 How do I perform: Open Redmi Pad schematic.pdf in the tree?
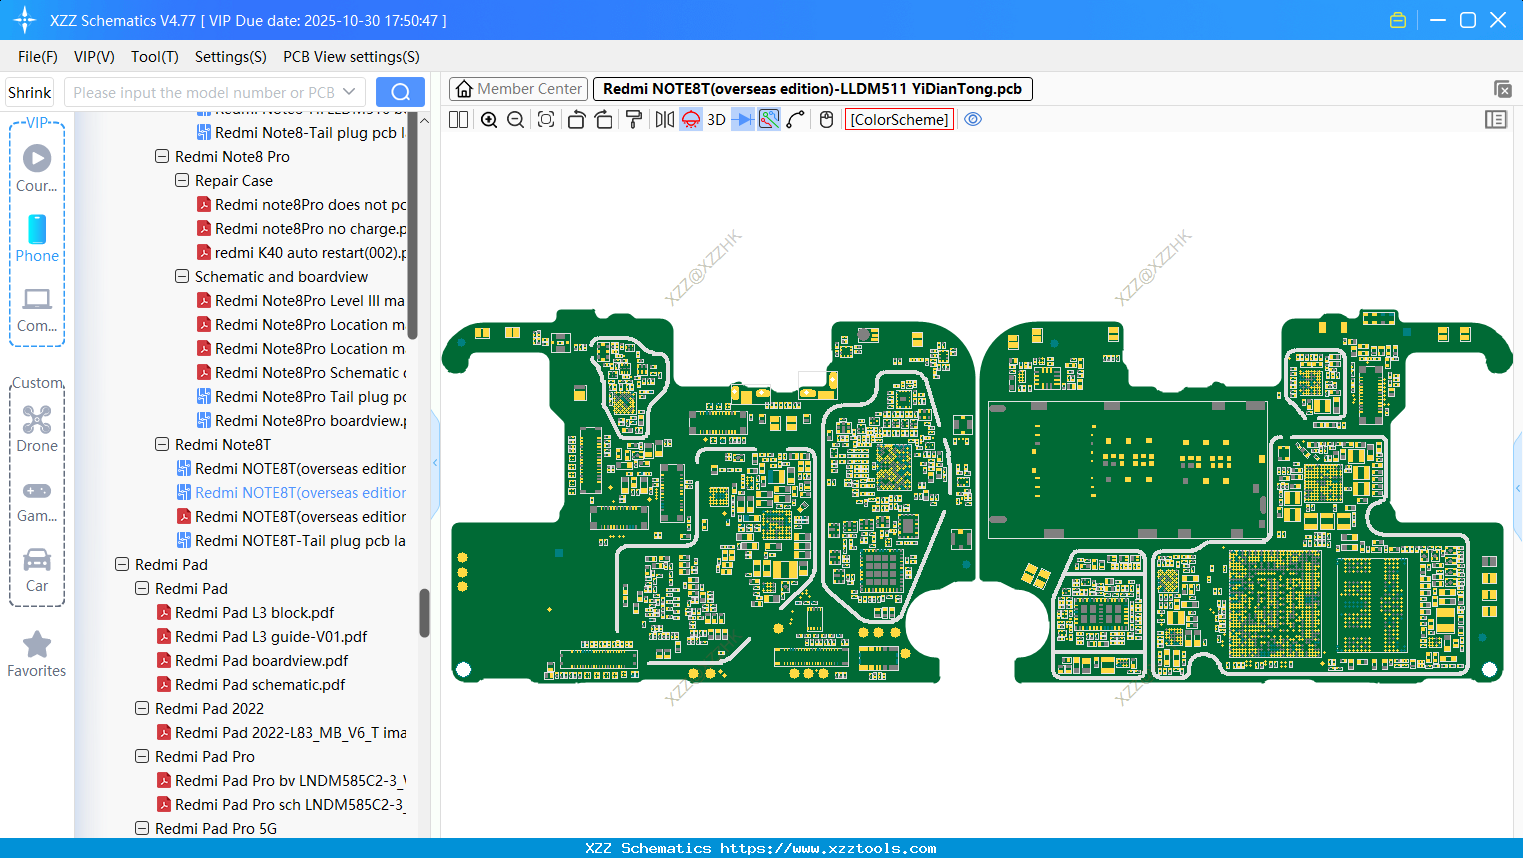coord(259,685)
